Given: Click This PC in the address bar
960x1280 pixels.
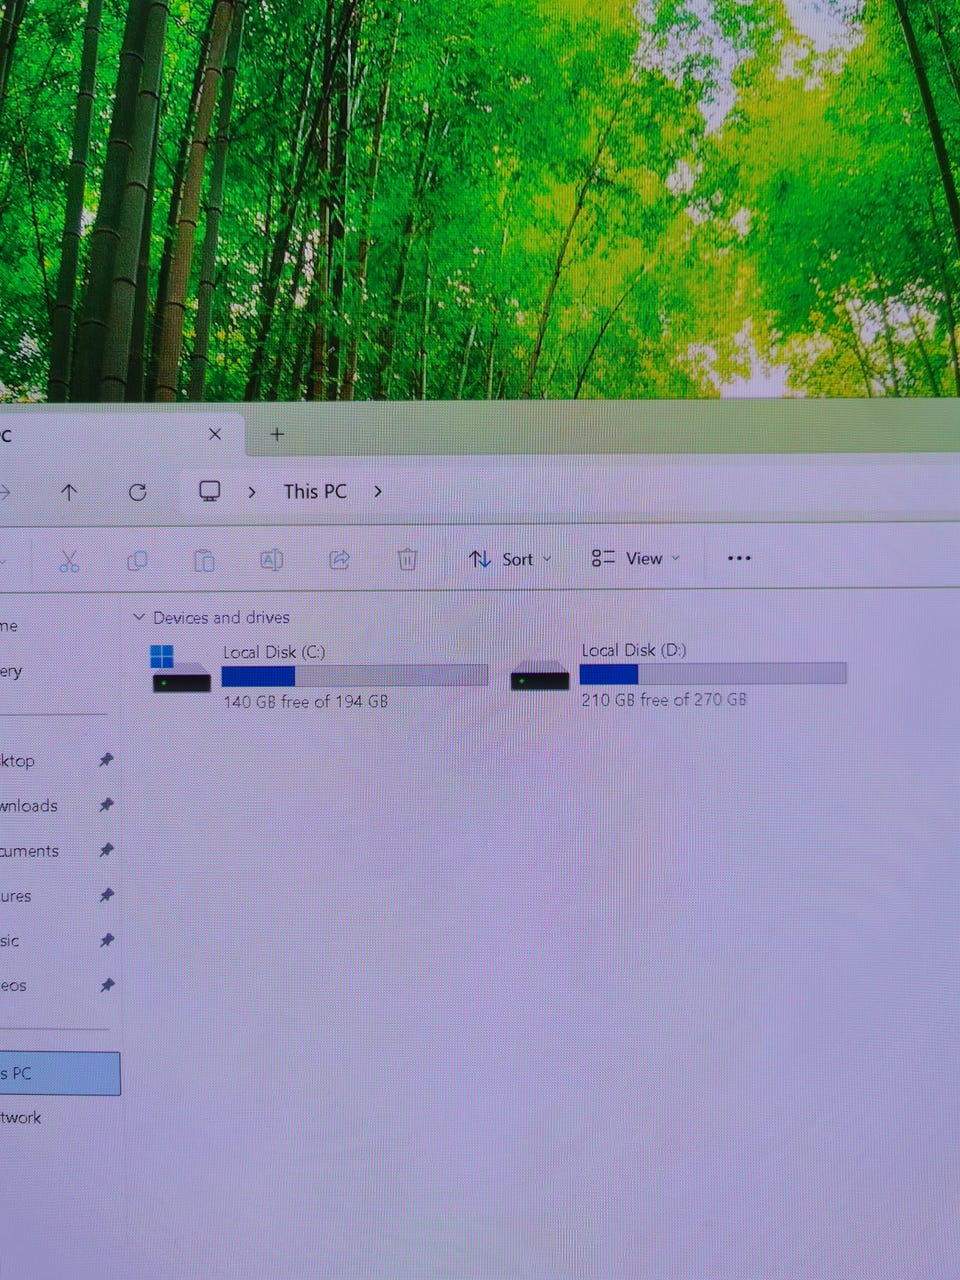Looking at the screenshot, I should click(315, 492).
